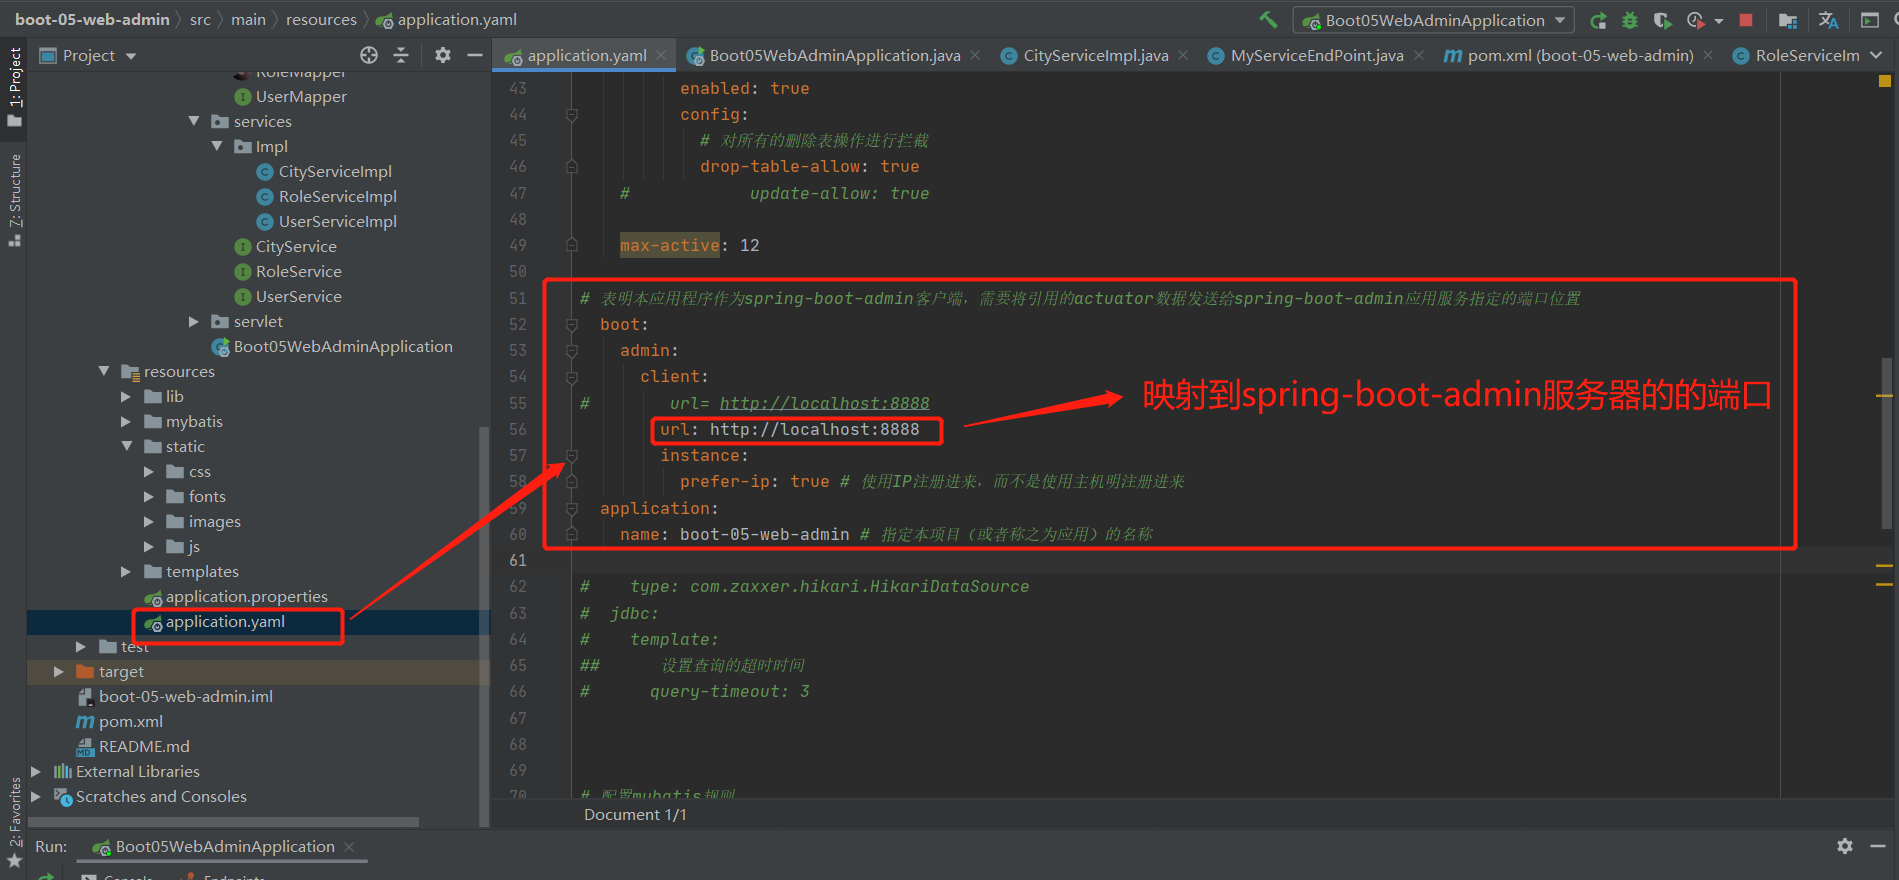
Task: Close the CityServiceImpl.java tab
Action: point(1183,56)
